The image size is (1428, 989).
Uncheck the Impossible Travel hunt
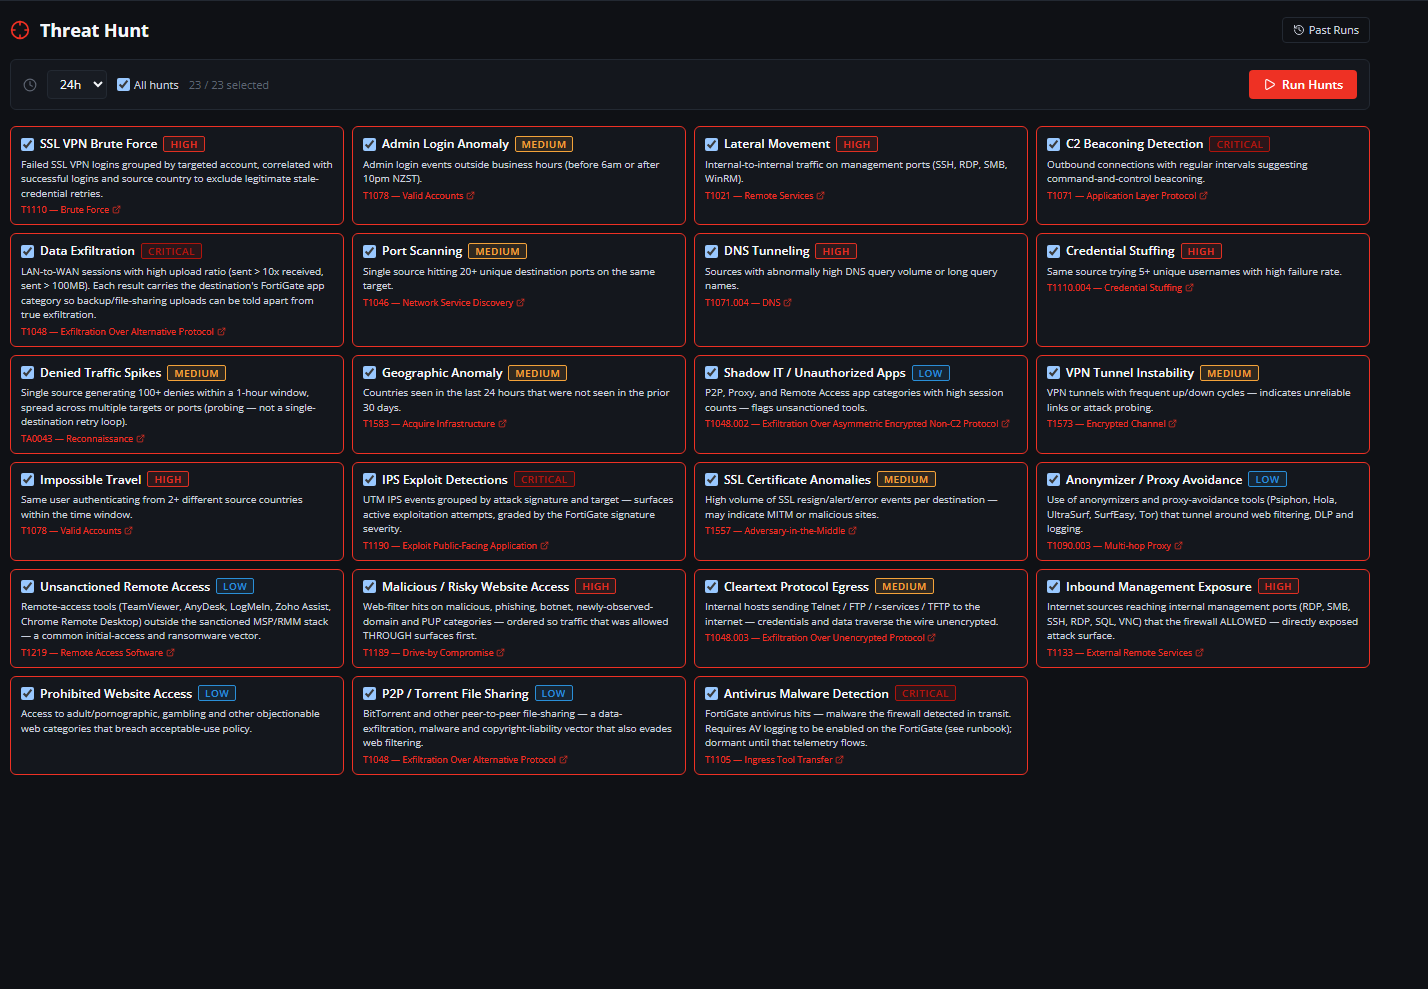(x=28, y=480)
